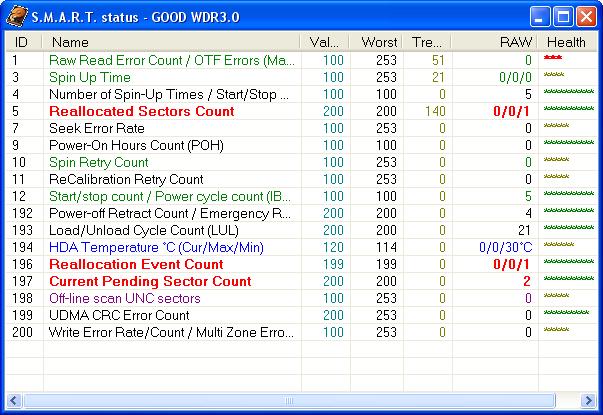Screen dimensions: 603x415
Task: Sort by the Name column header
Action: tap(171, 42)
